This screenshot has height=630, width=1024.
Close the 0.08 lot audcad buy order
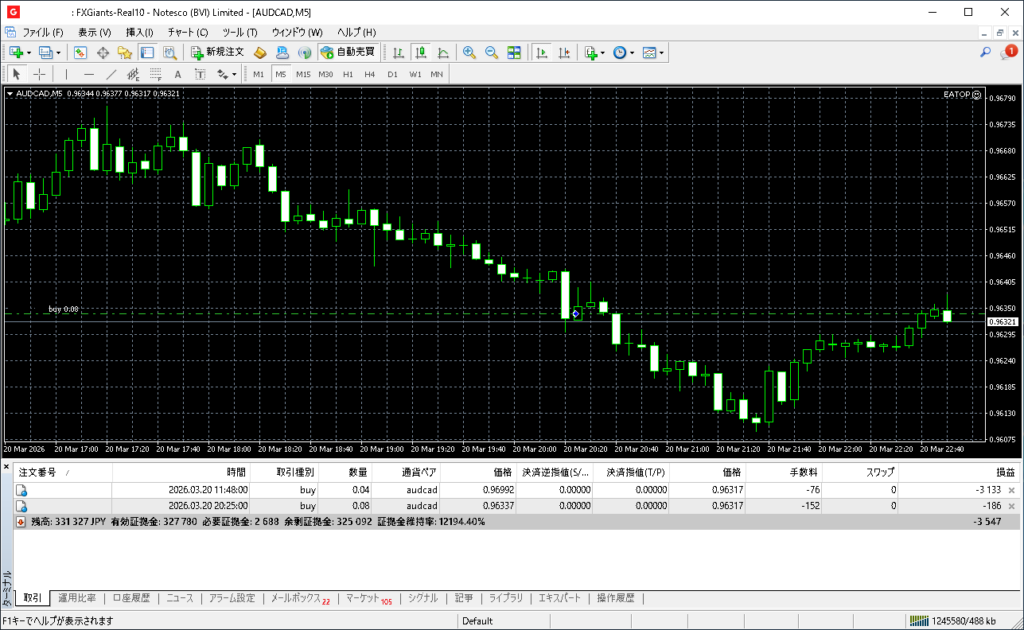1011,507
